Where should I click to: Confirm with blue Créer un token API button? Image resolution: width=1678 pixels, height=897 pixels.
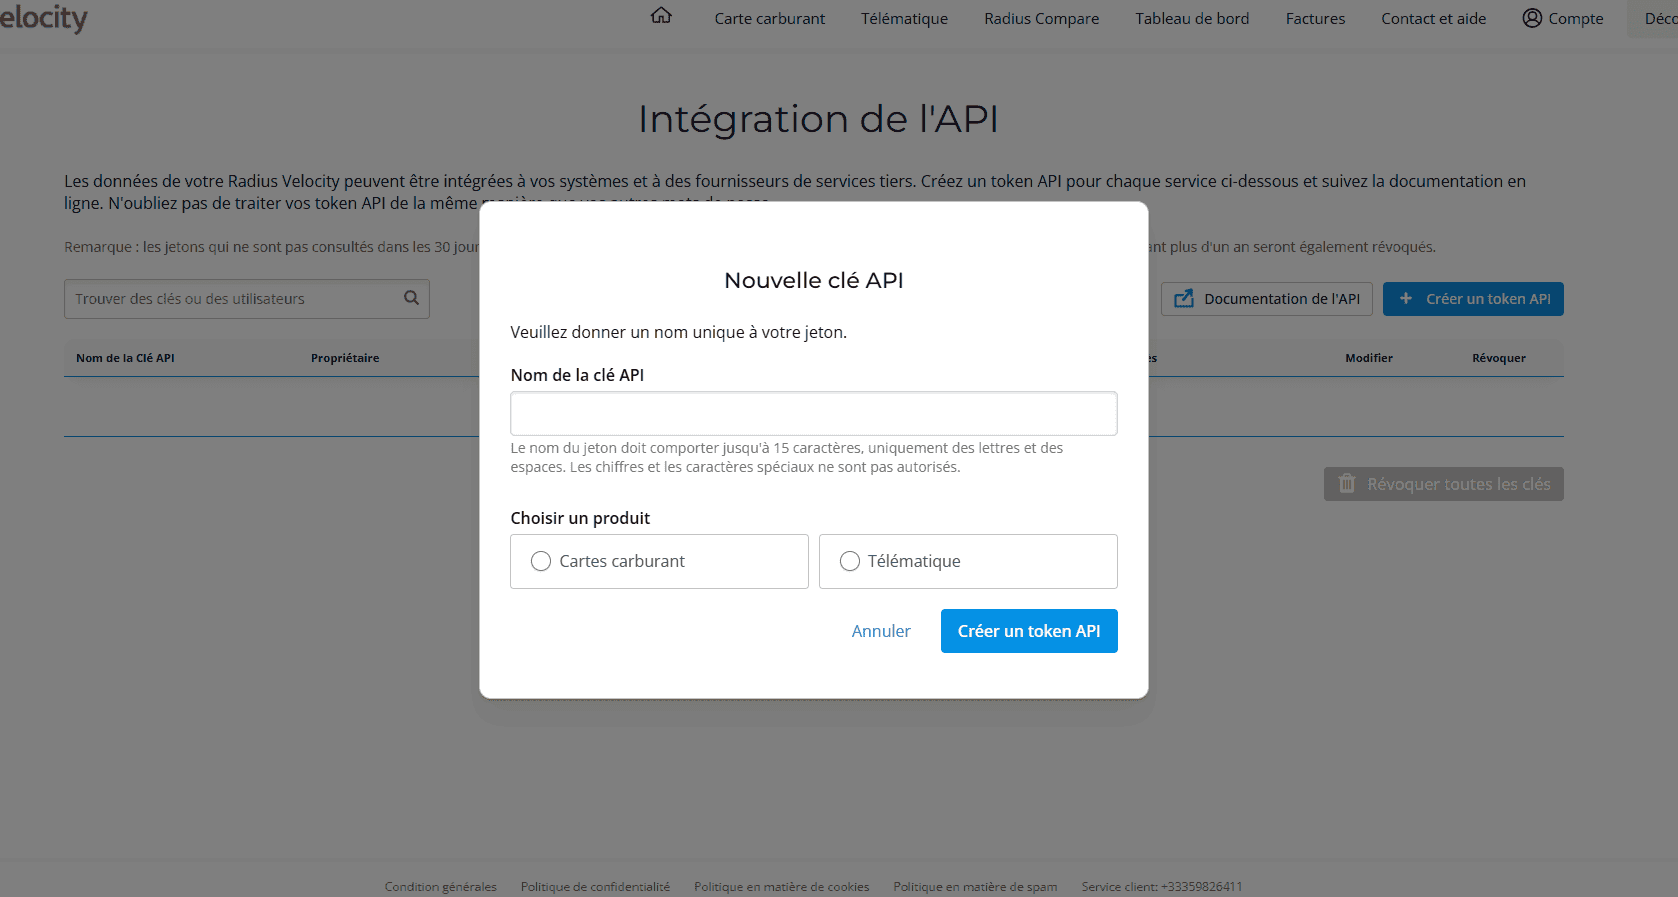point(1028,631)
